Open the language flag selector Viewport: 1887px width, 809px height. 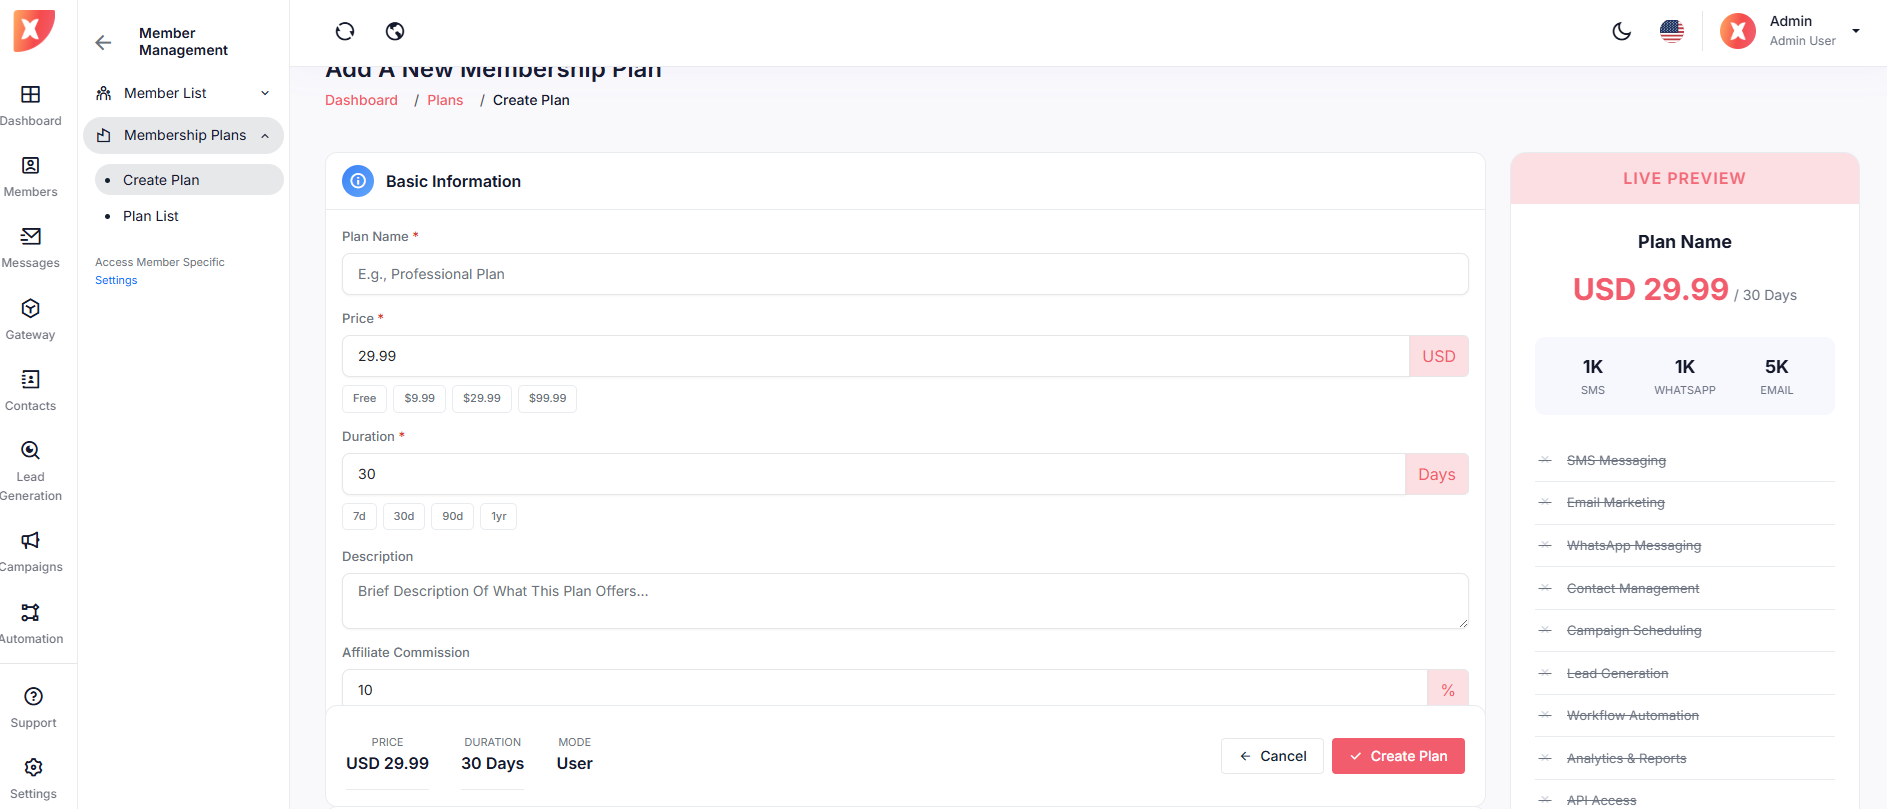(x=1671, y=32)
